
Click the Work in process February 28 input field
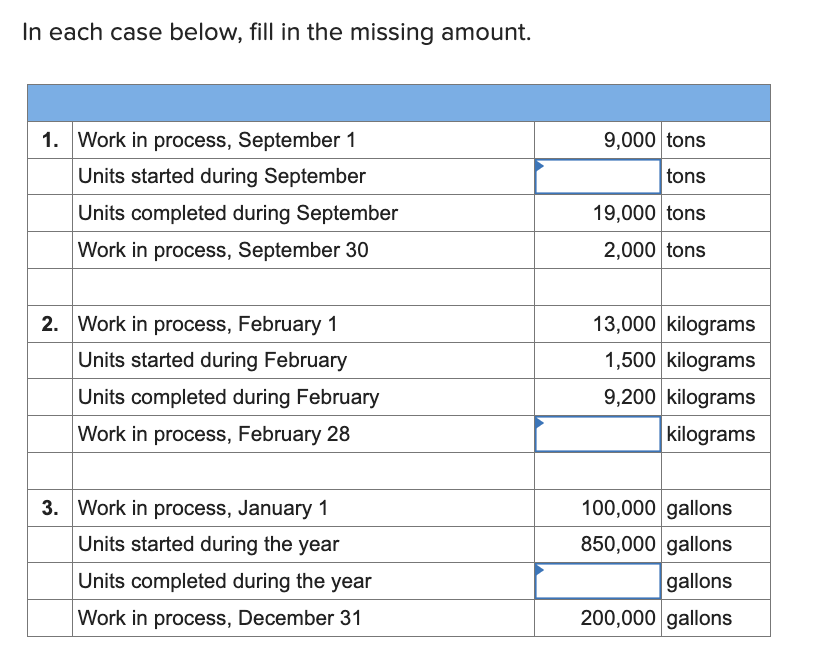click(597, 434)
